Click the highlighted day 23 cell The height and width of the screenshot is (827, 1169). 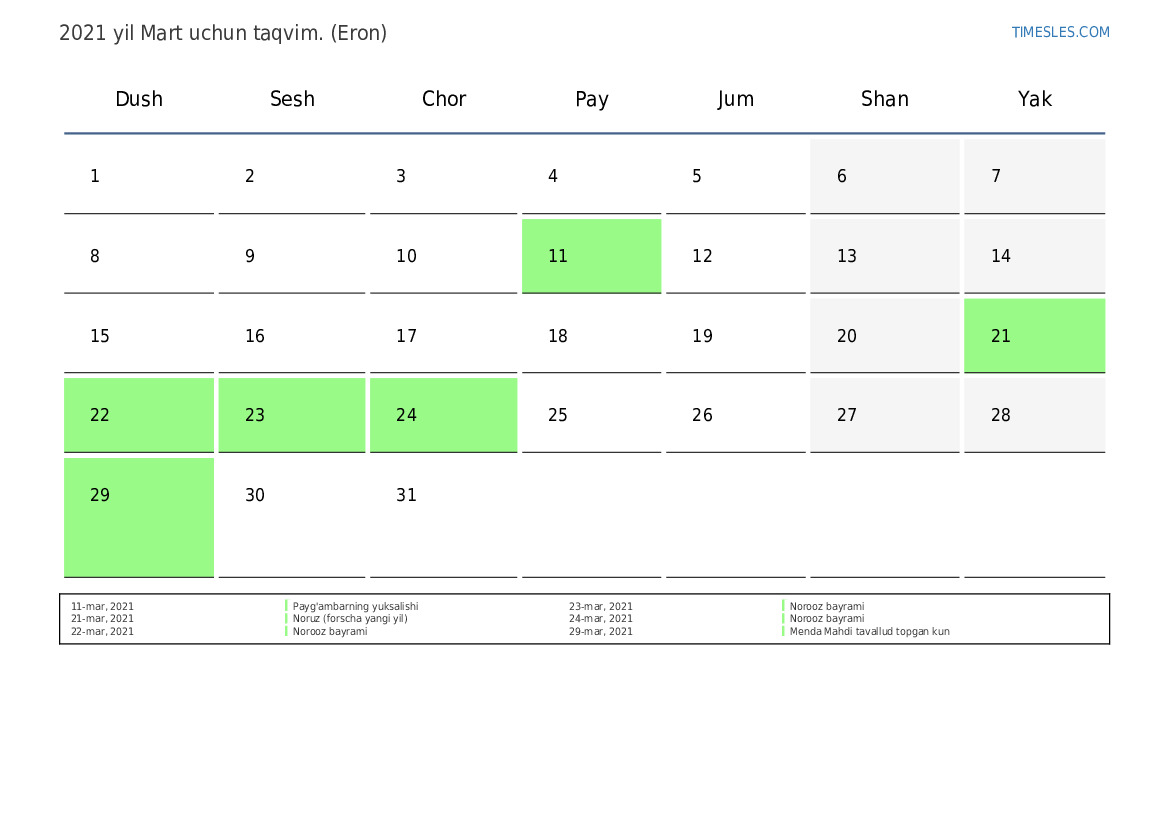pos(291,415)
